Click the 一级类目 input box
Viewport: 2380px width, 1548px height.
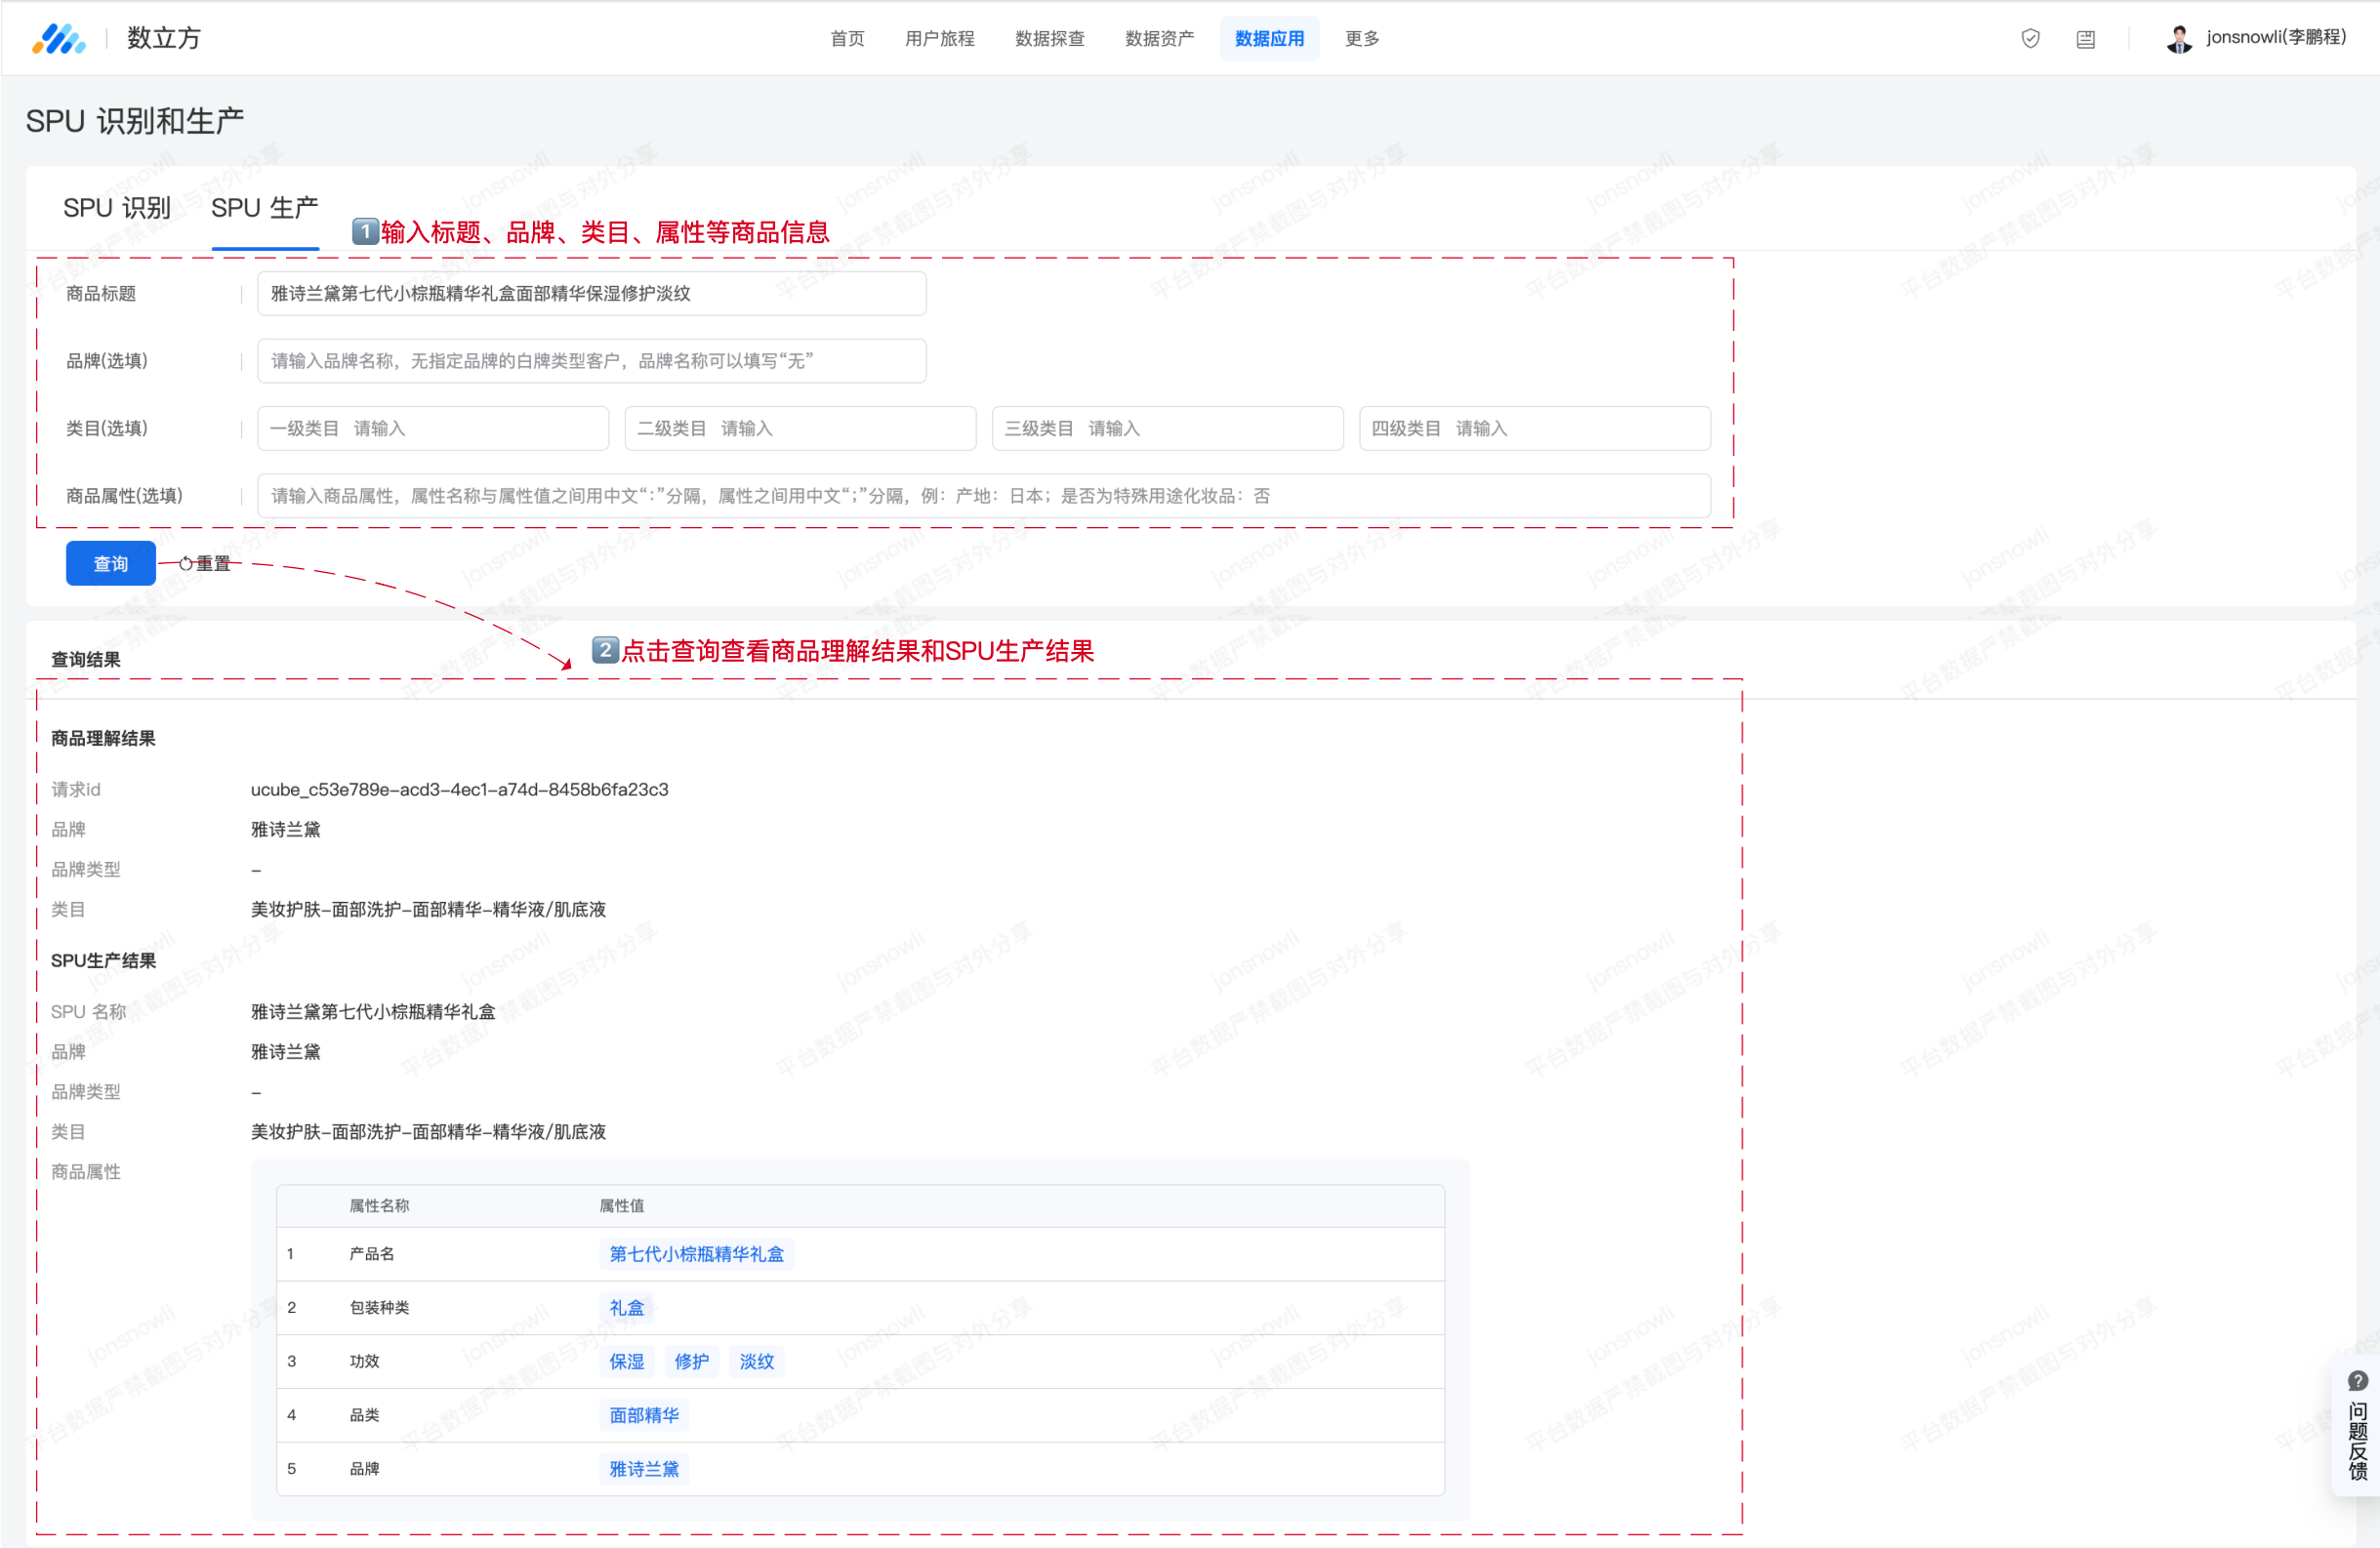[432, 429]
